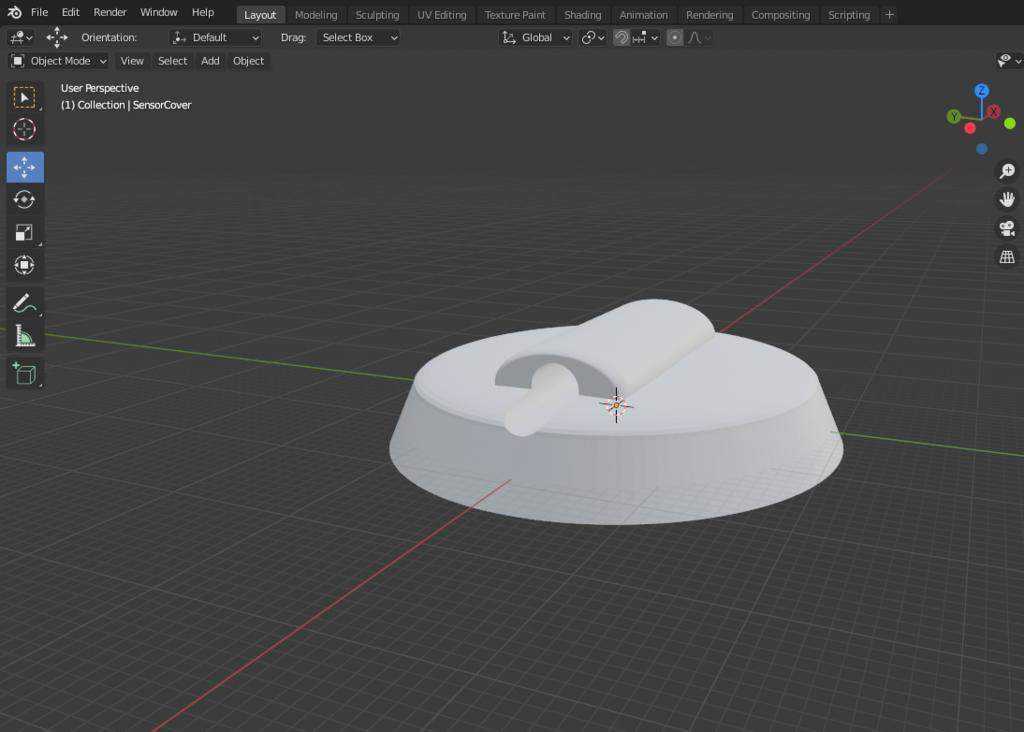The height and width of the screenshot is (732, 1024).
Task: Switch to the Sculpting workspace tab
Action: click(377, 14)
